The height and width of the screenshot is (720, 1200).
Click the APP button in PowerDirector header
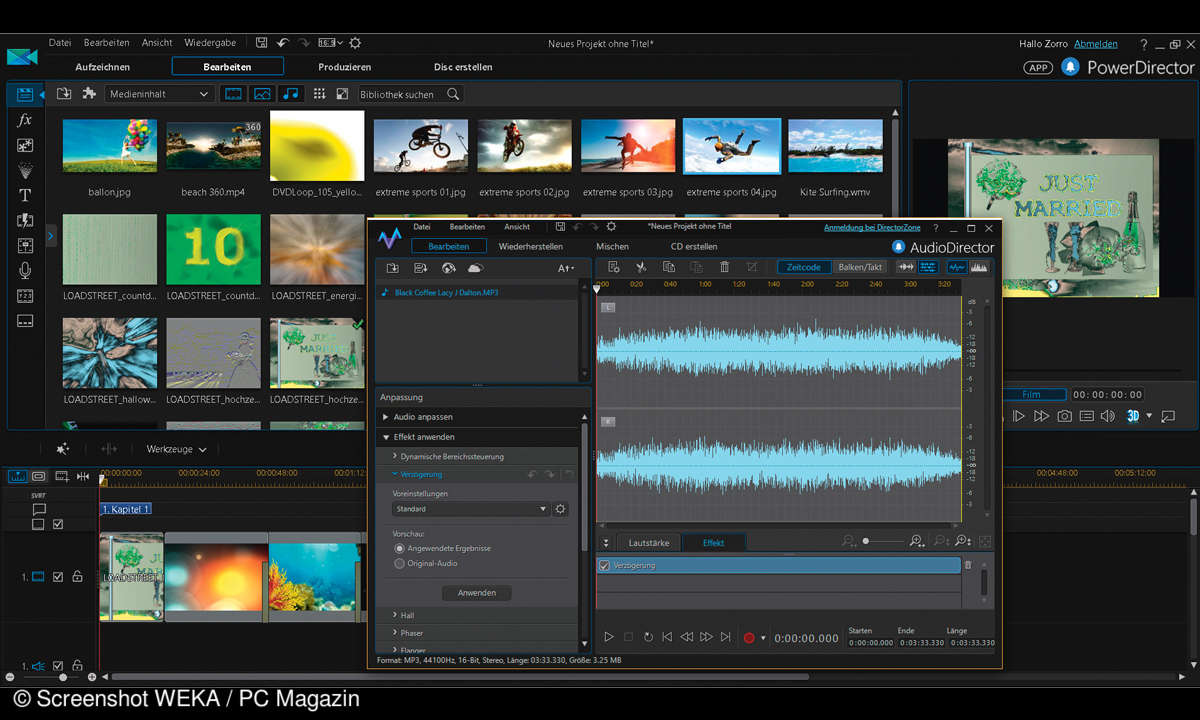[x=1038, y=67]
